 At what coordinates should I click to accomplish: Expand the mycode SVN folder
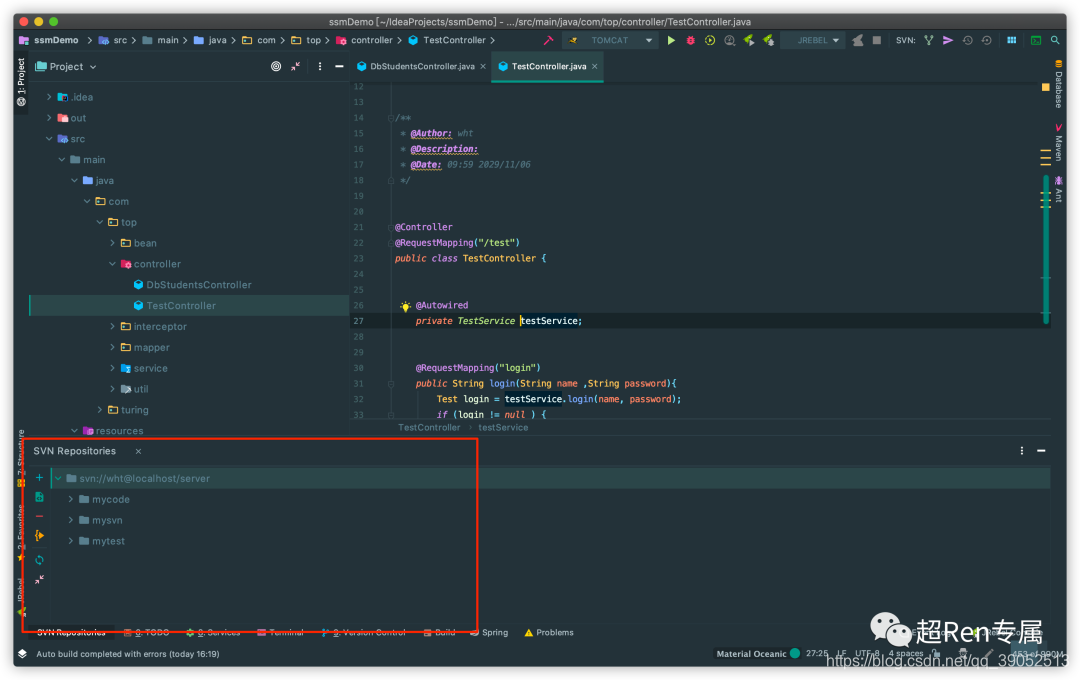tap(70, 499)
